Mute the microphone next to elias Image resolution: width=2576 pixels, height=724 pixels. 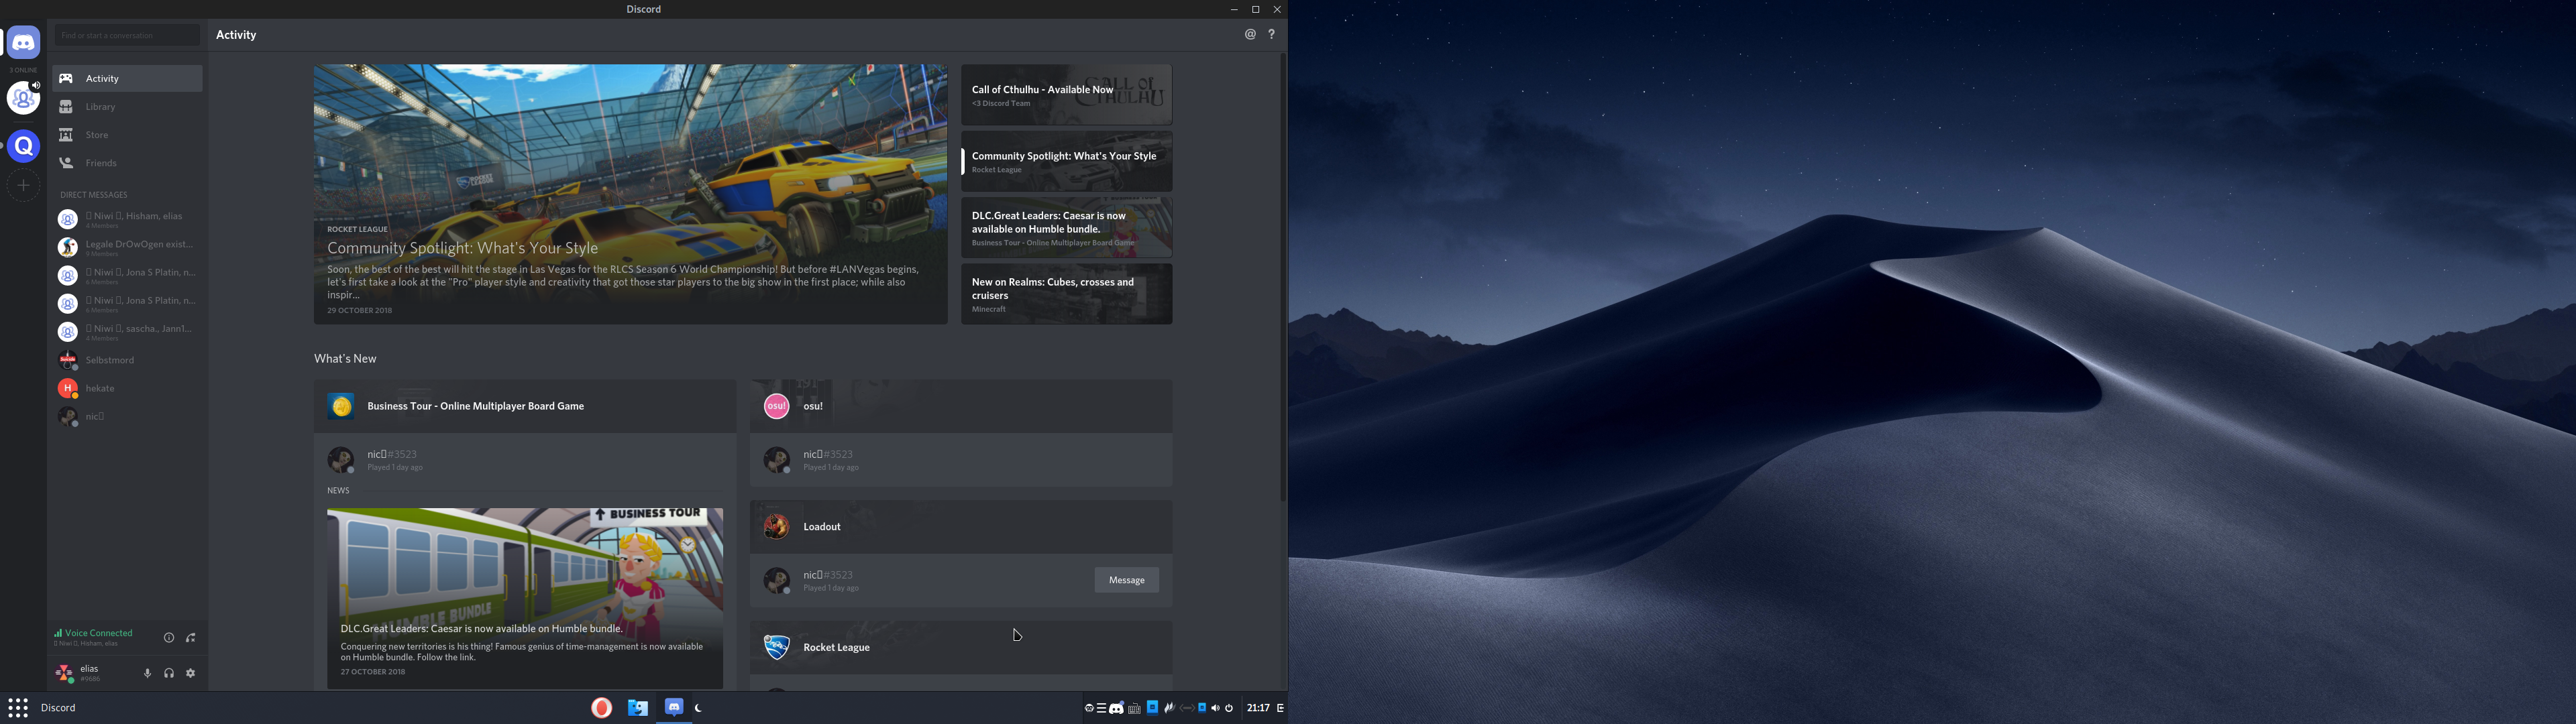coord(147,674)
